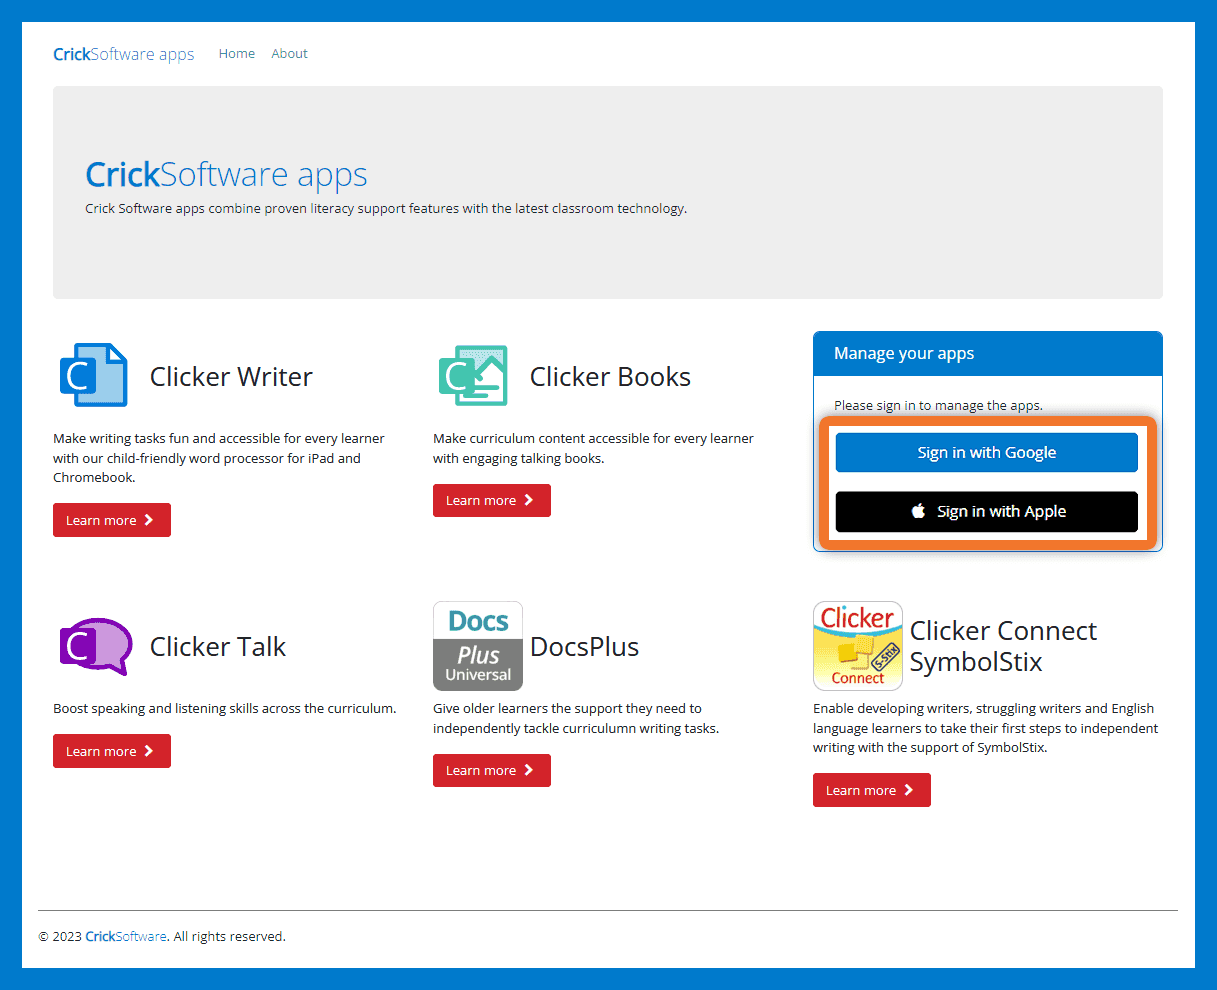Learn more about Clicker Talk
The height and width of the screenshot is (990, 1217).
[111, 751]
